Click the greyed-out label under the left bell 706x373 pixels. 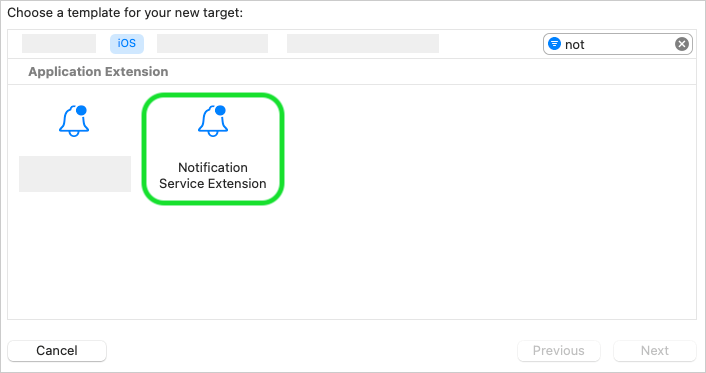75,174
